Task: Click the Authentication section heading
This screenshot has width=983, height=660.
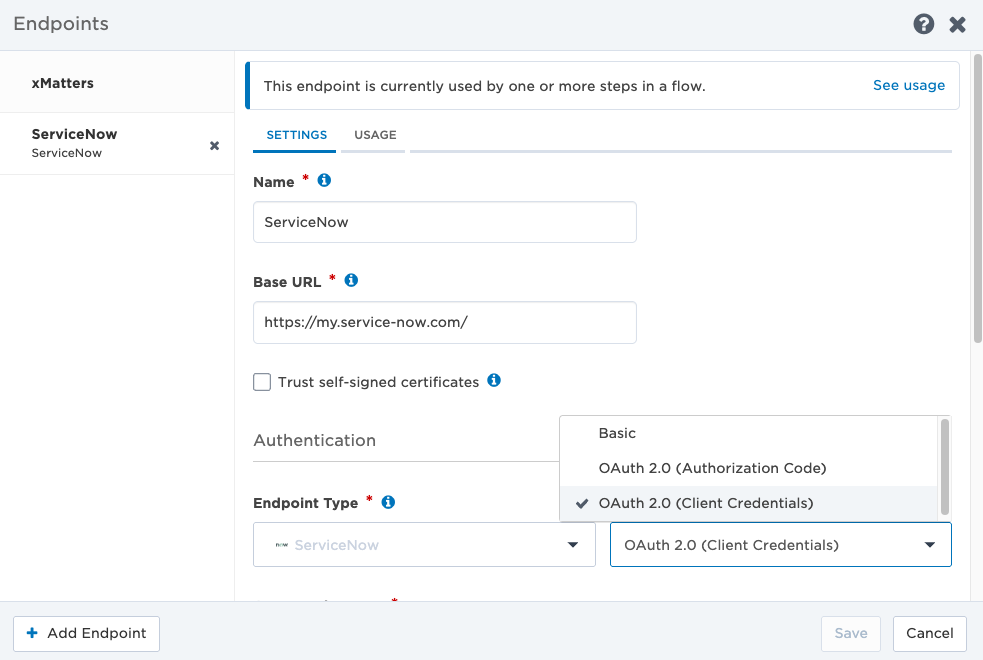Action: (x=314, y=440)
